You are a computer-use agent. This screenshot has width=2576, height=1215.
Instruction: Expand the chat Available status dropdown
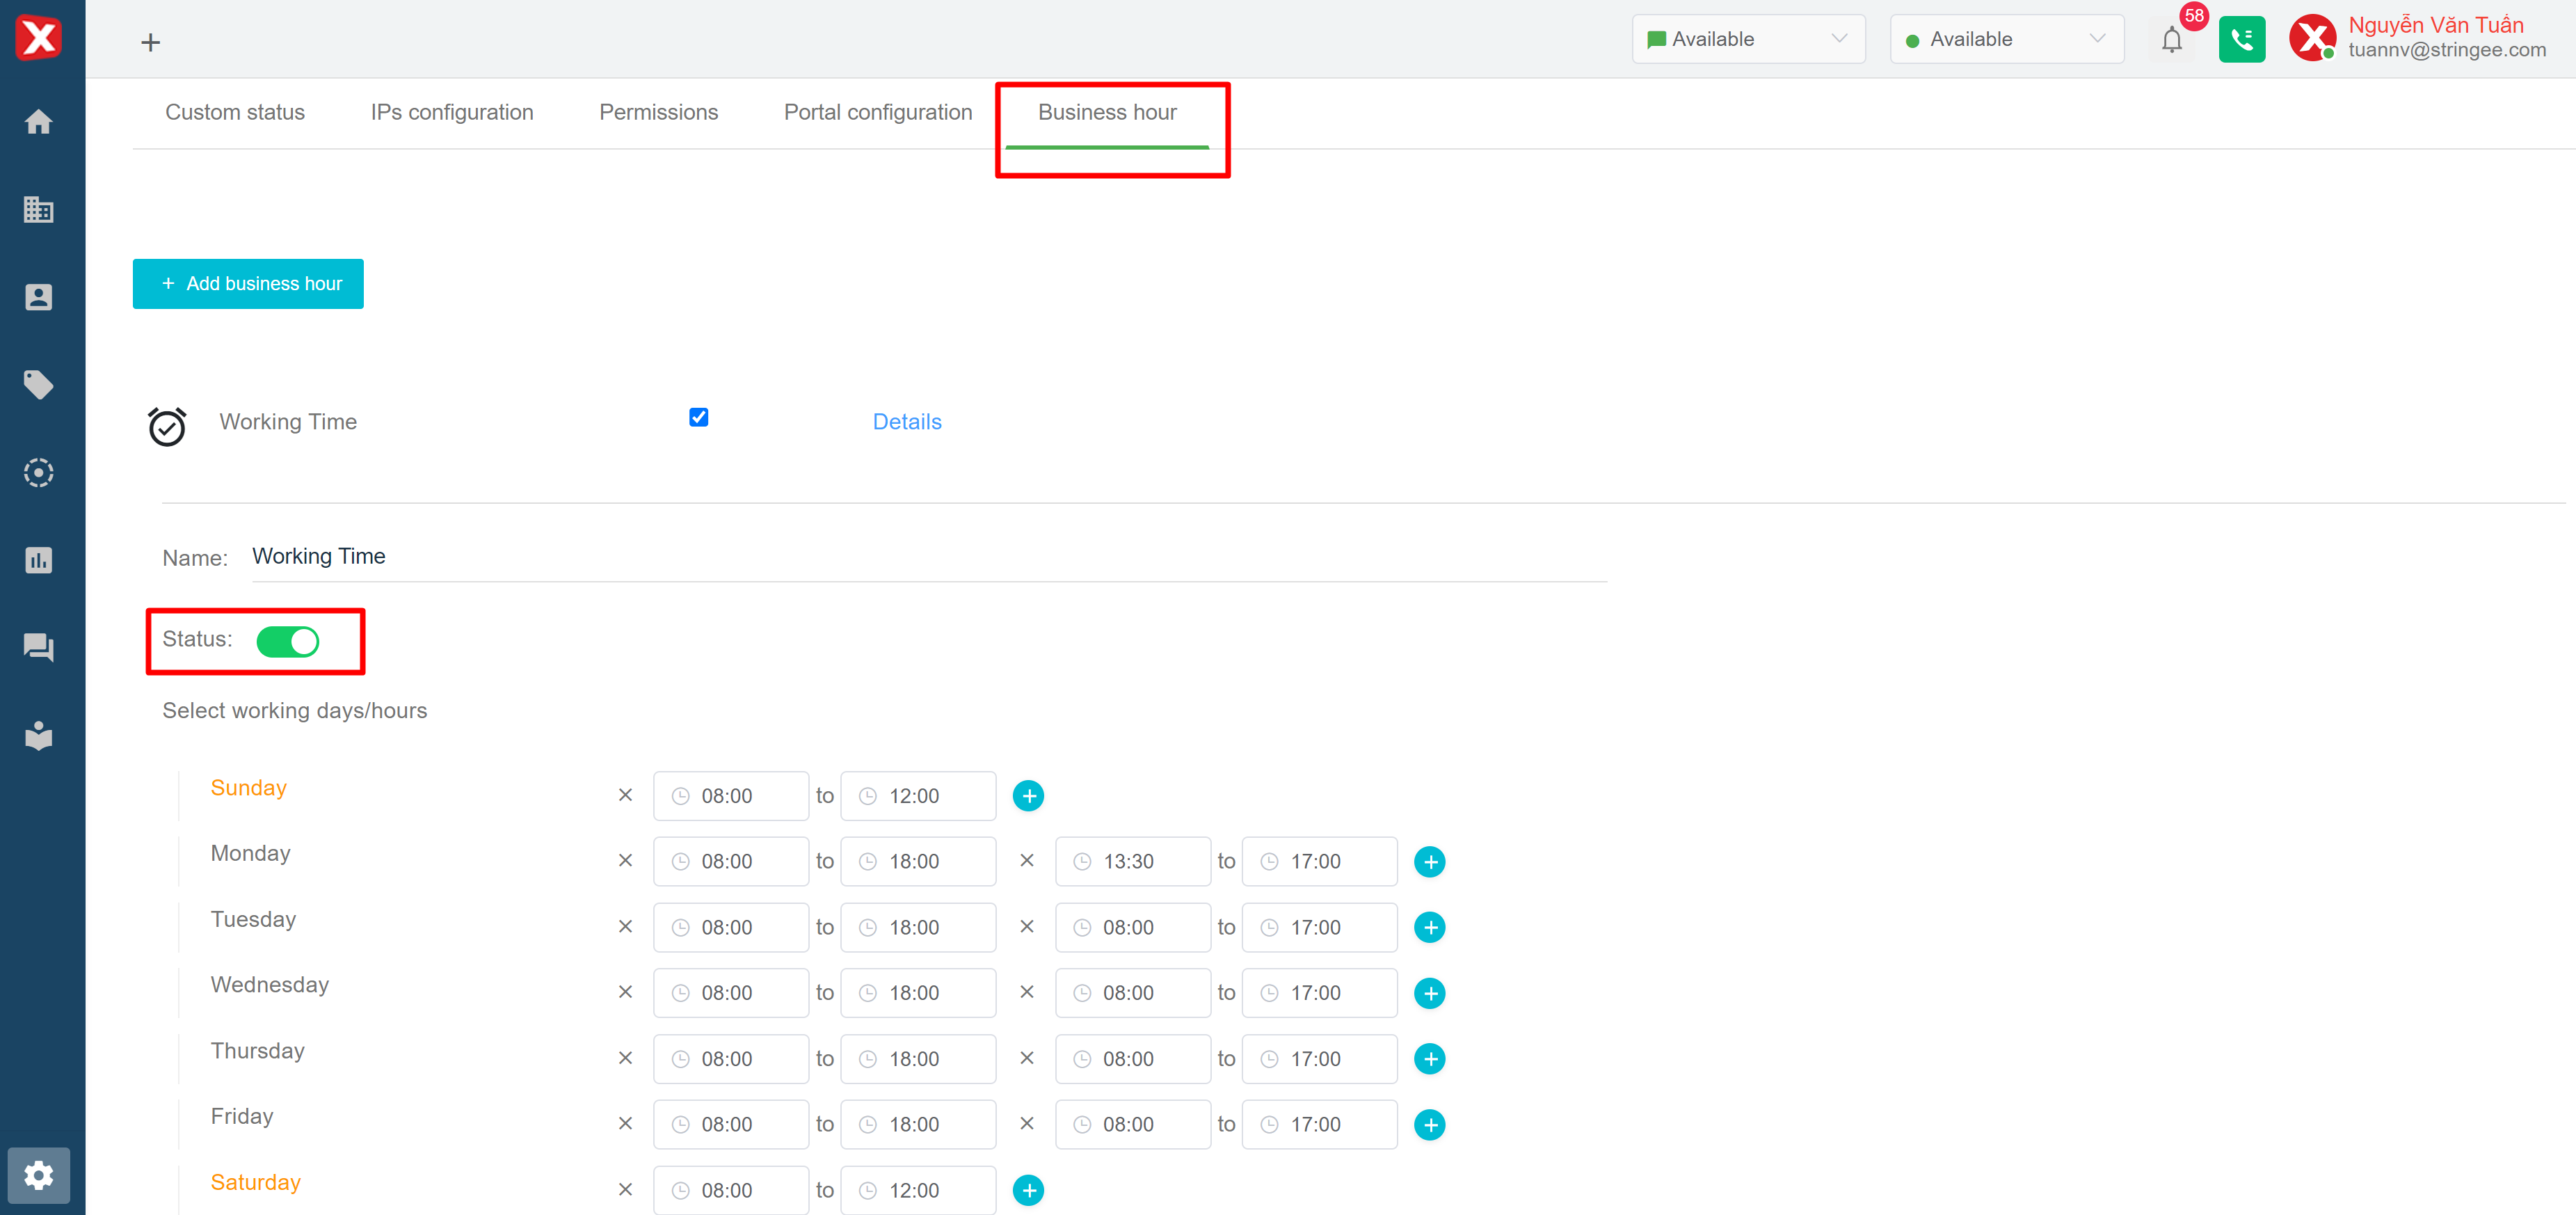[1748, 39]
